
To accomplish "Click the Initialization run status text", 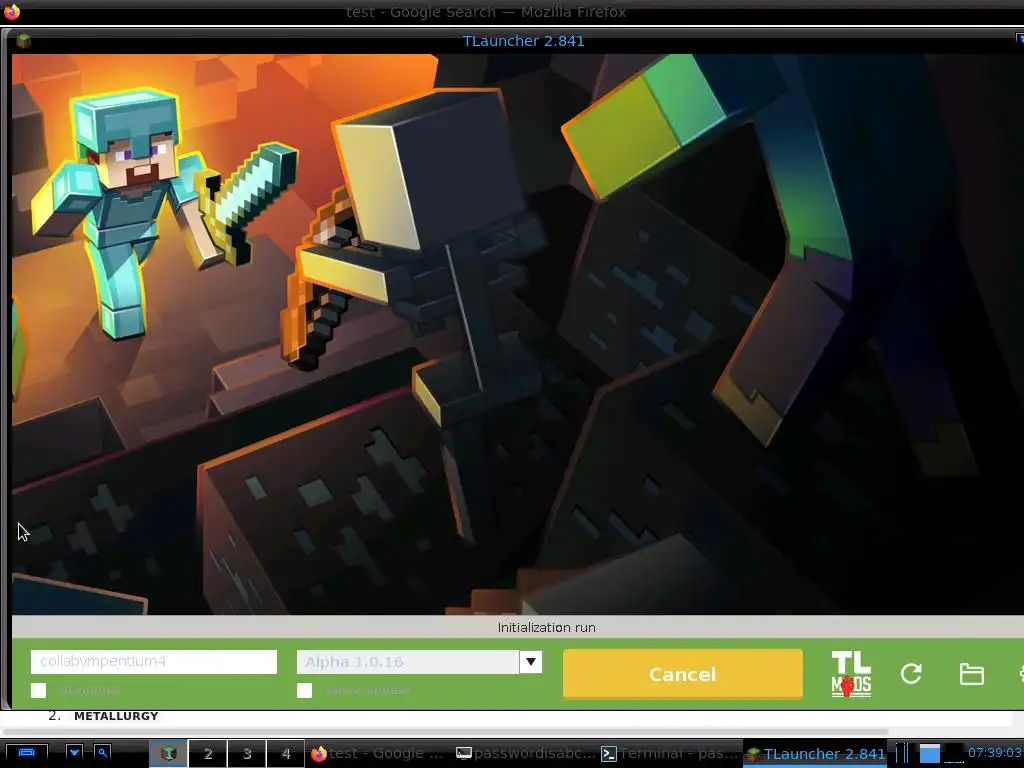I will coord(547,628).
